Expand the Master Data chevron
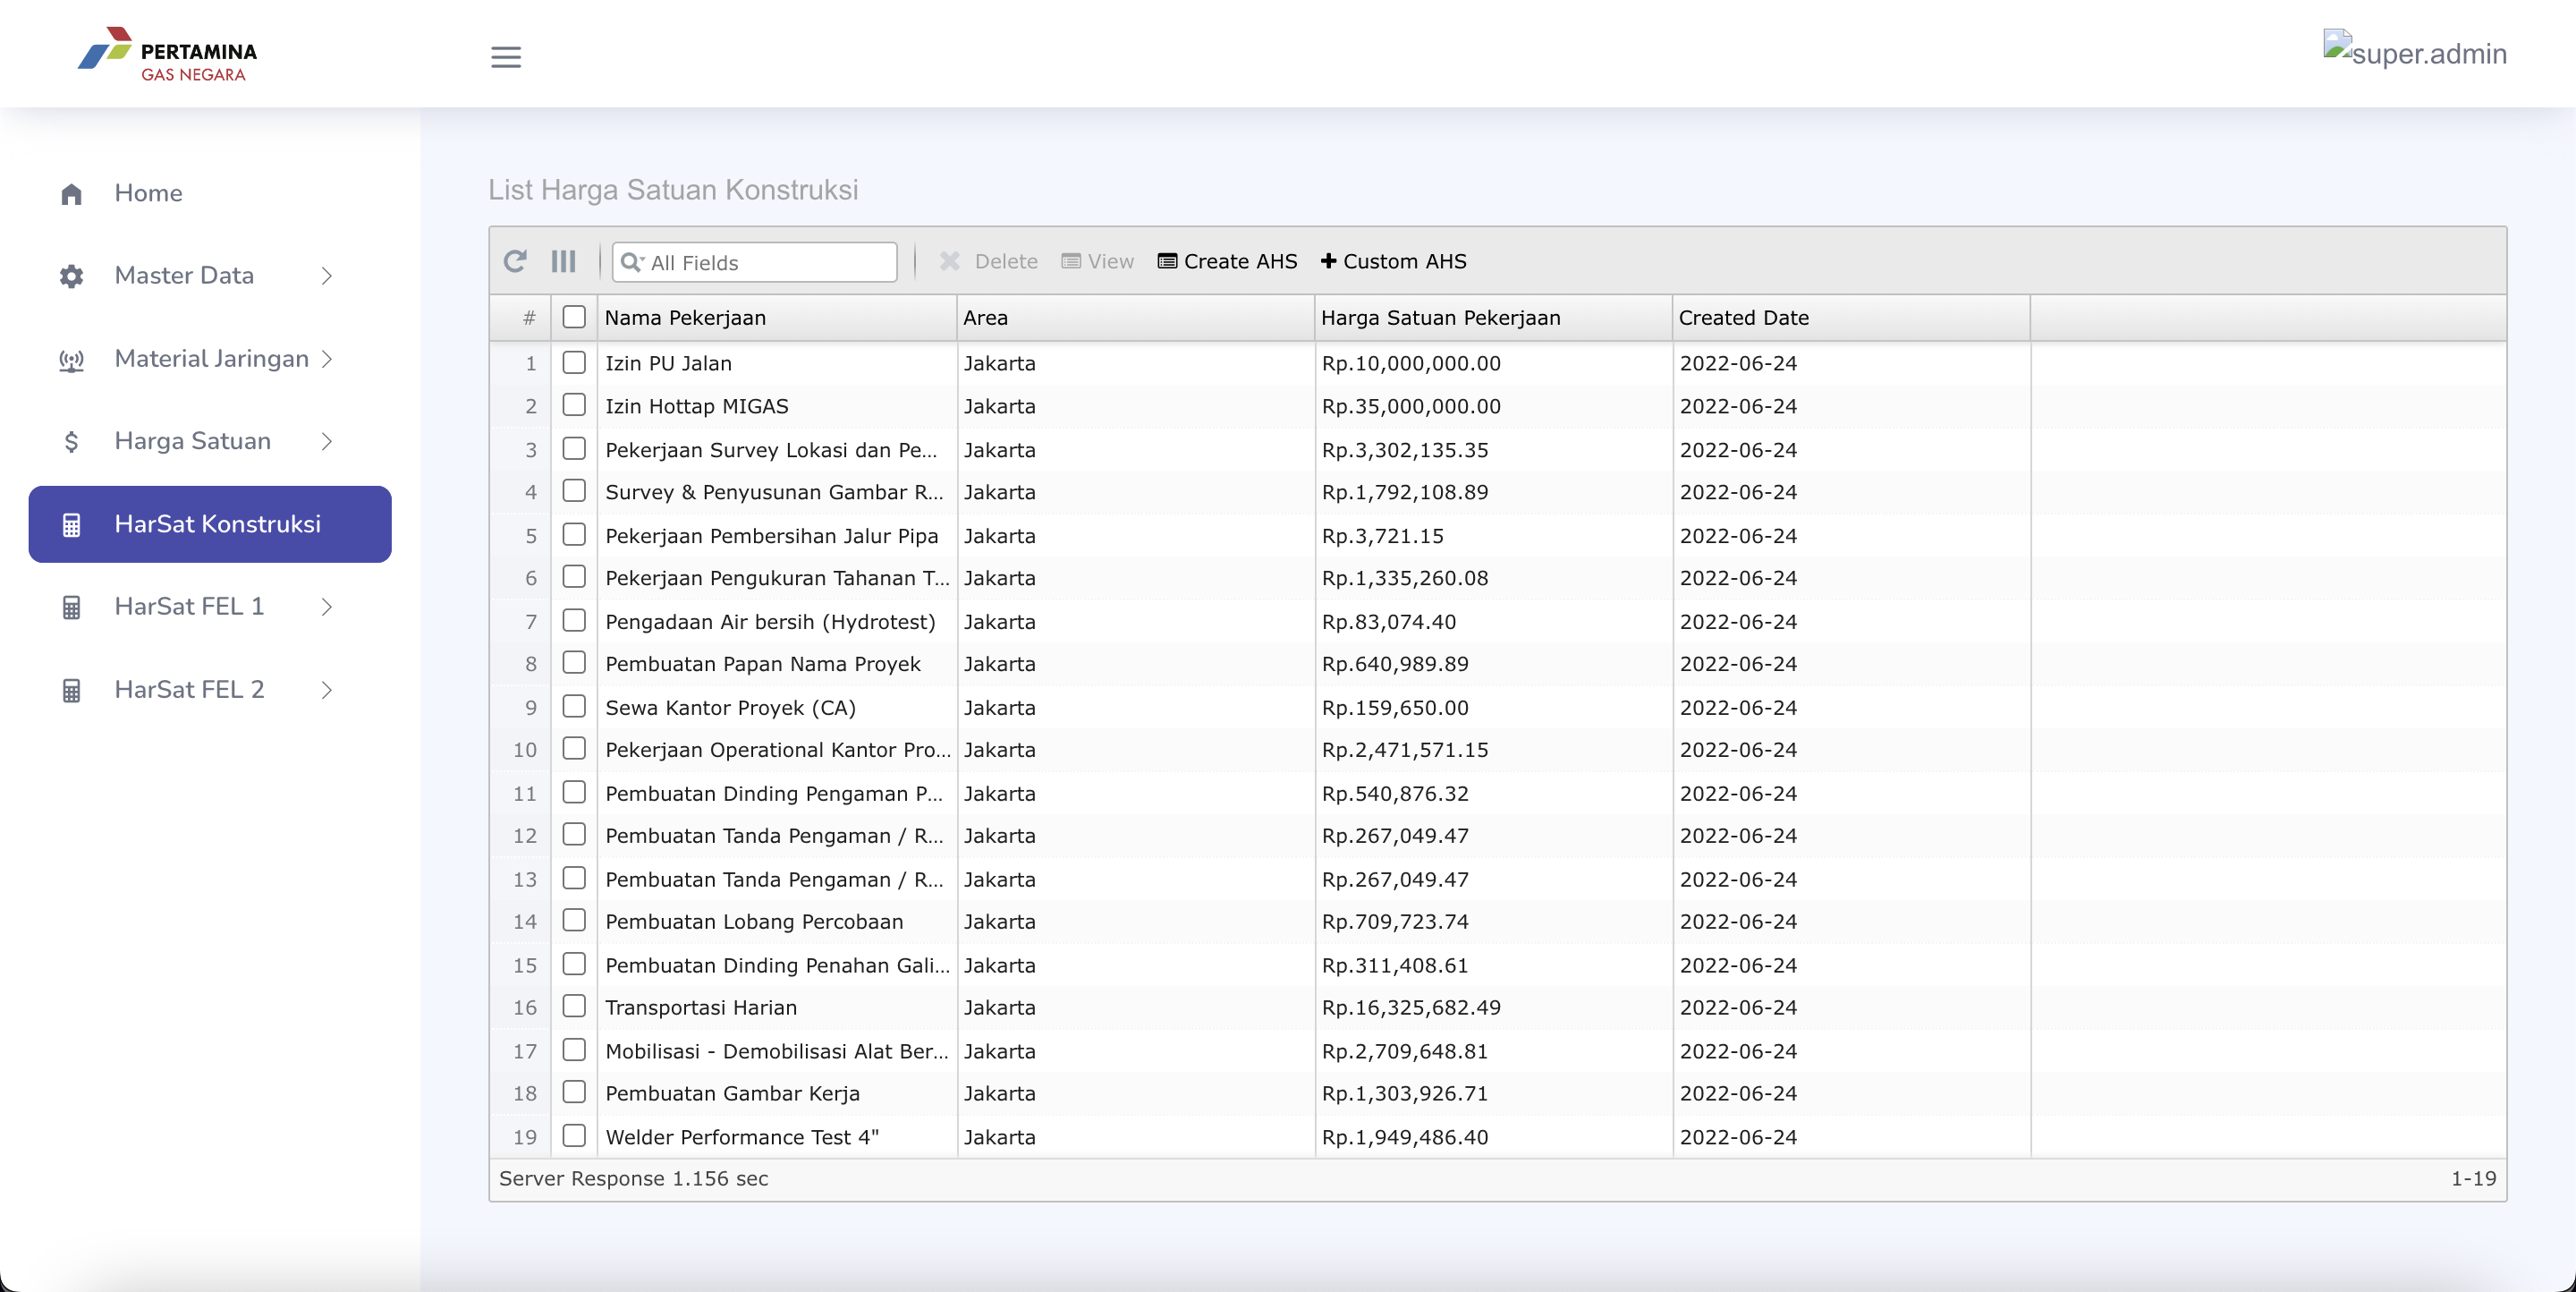 326,276
